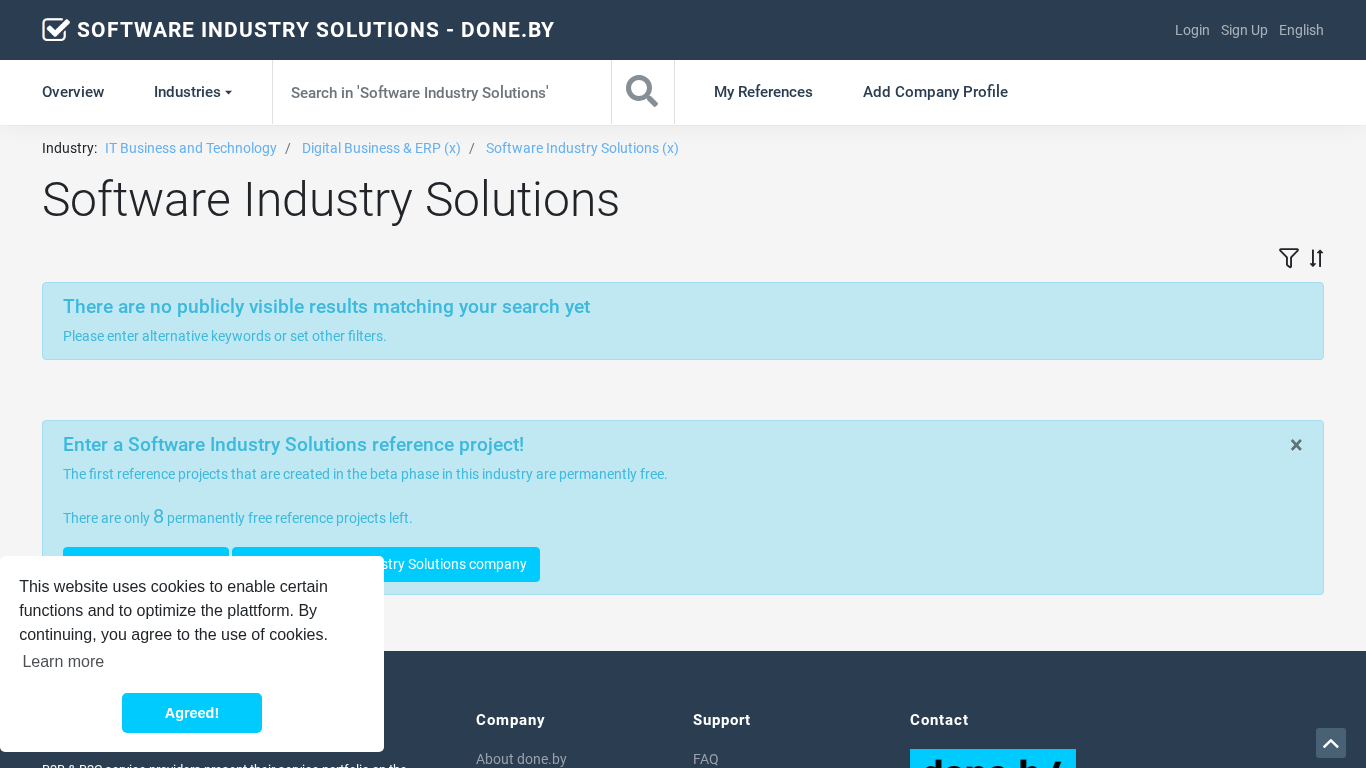1366x768 pixels.
Task: Open the English language selector
Action: point(1301,30)
